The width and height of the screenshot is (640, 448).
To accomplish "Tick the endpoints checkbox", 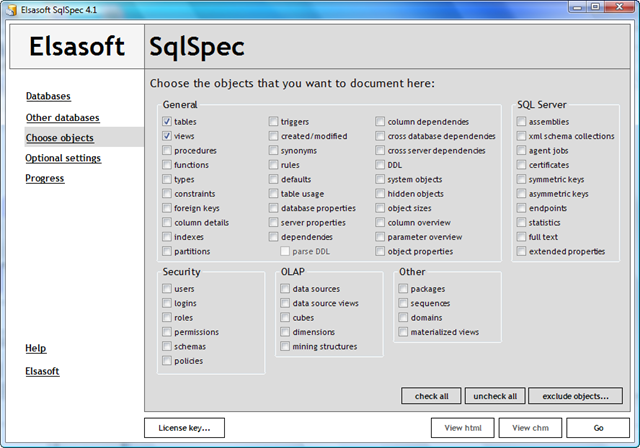I will click(x=521, y=208).
